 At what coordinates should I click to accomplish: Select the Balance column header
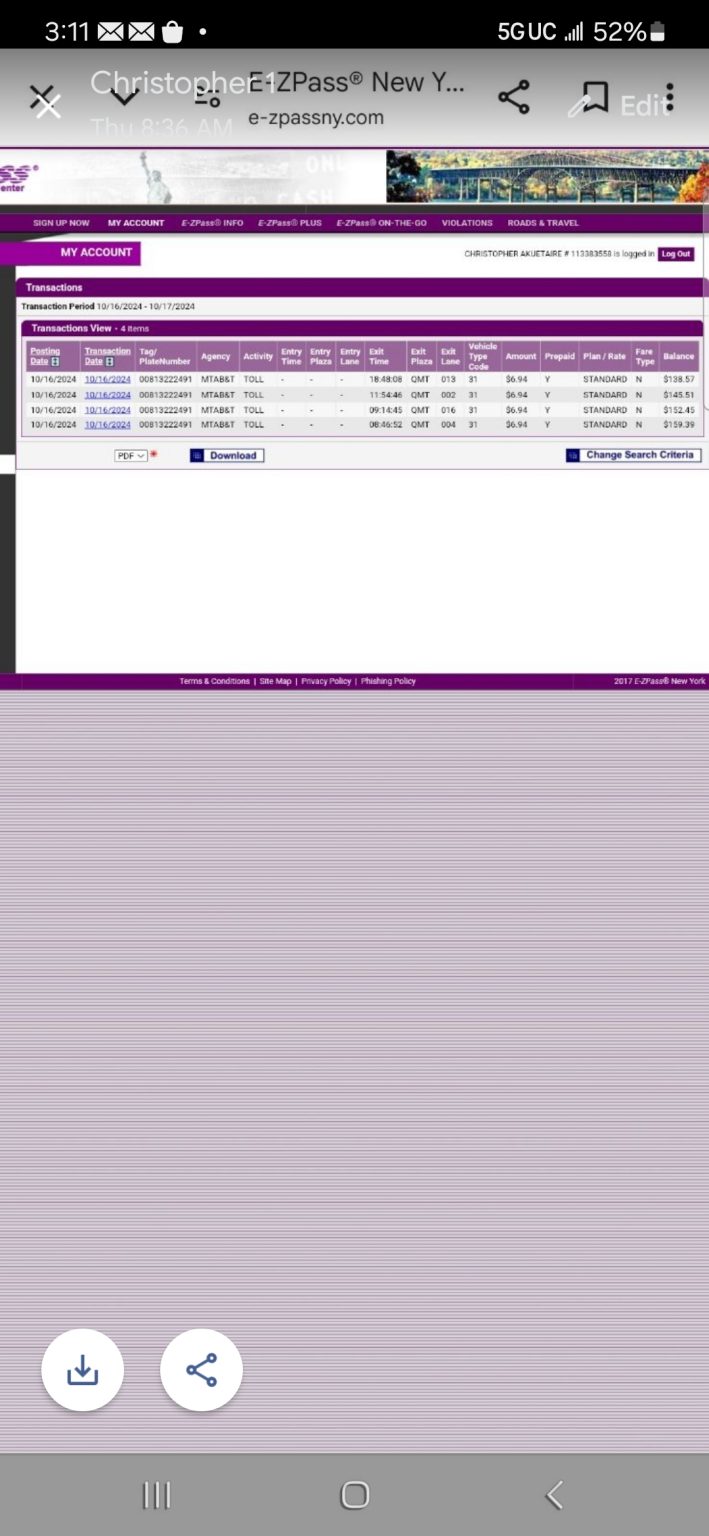(x=678, y=356)
